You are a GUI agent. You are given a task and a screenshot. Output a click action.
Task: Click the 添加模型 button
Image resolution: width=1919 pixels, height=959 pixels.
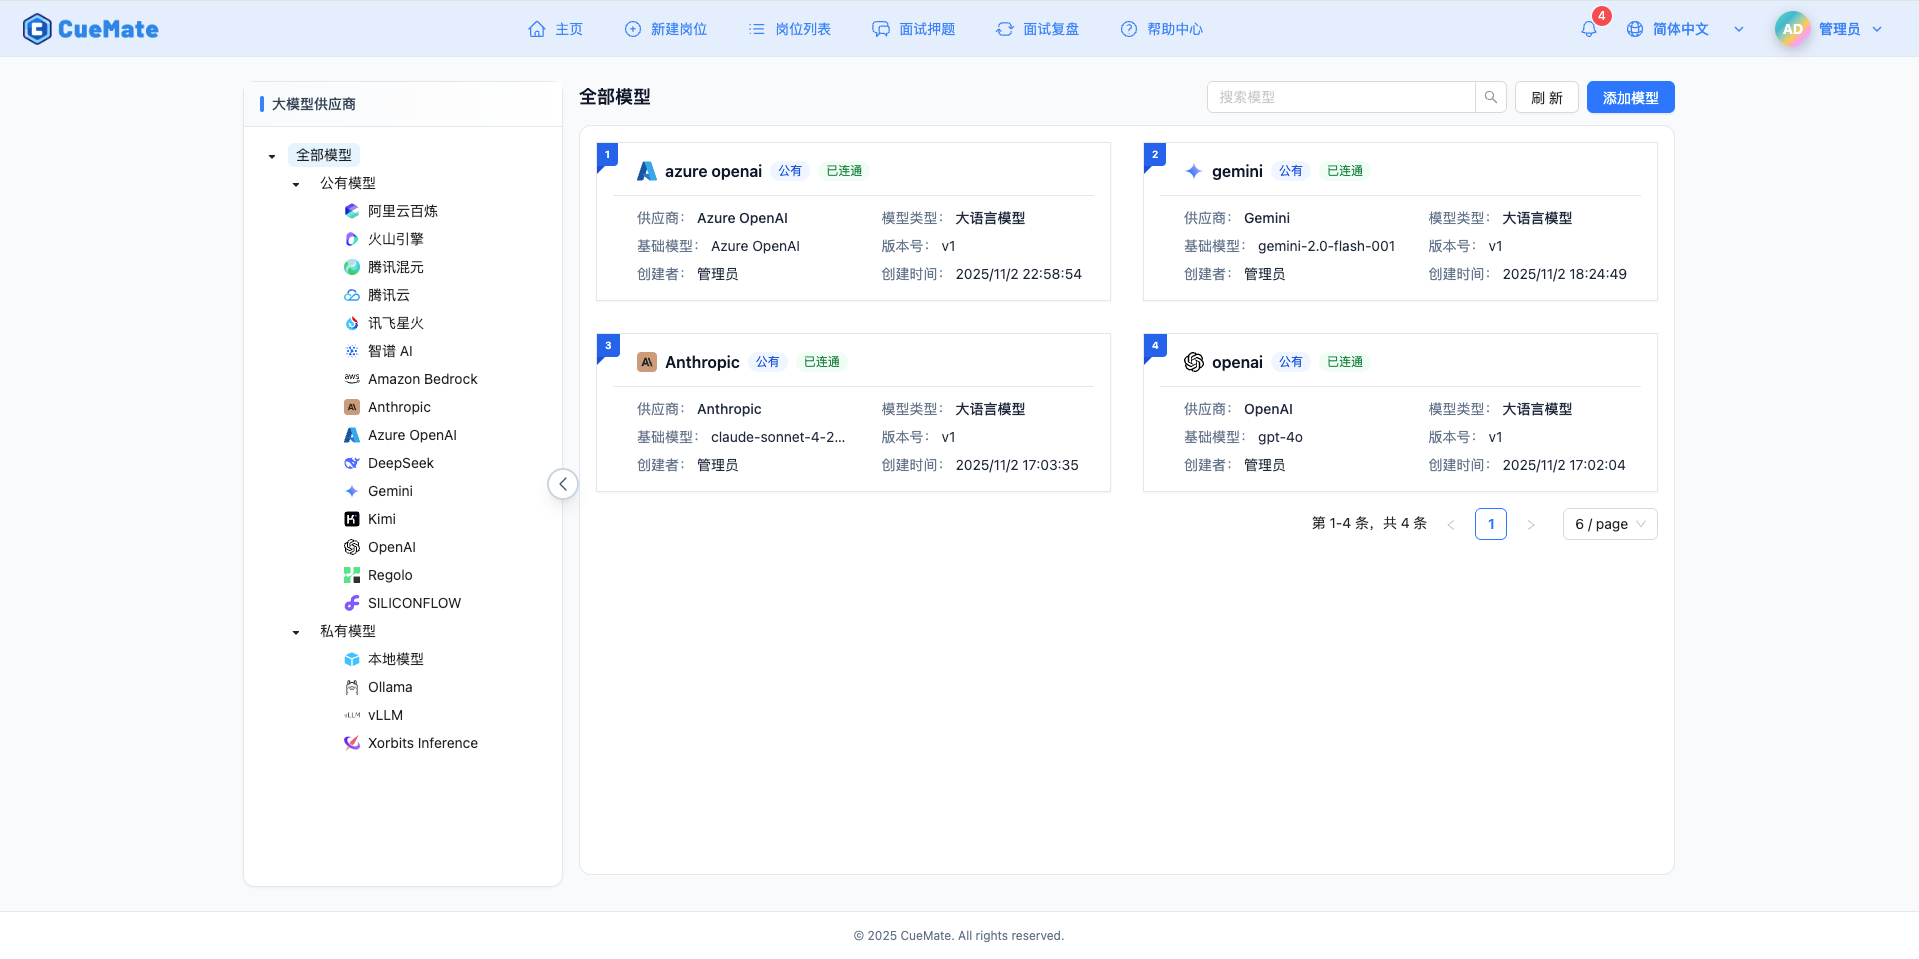[x=1629, y=97]
